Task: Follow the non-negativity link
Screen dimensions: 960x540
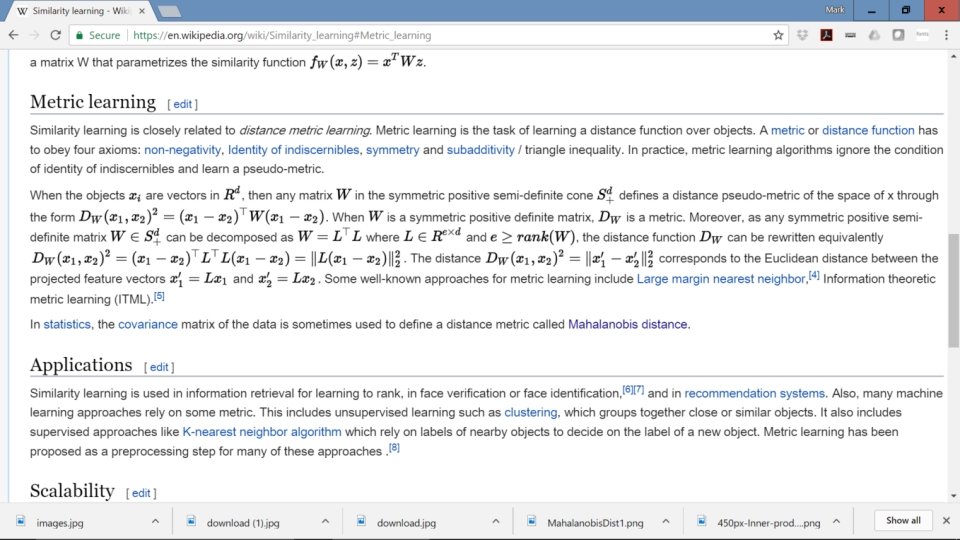Action: point(182,150)
